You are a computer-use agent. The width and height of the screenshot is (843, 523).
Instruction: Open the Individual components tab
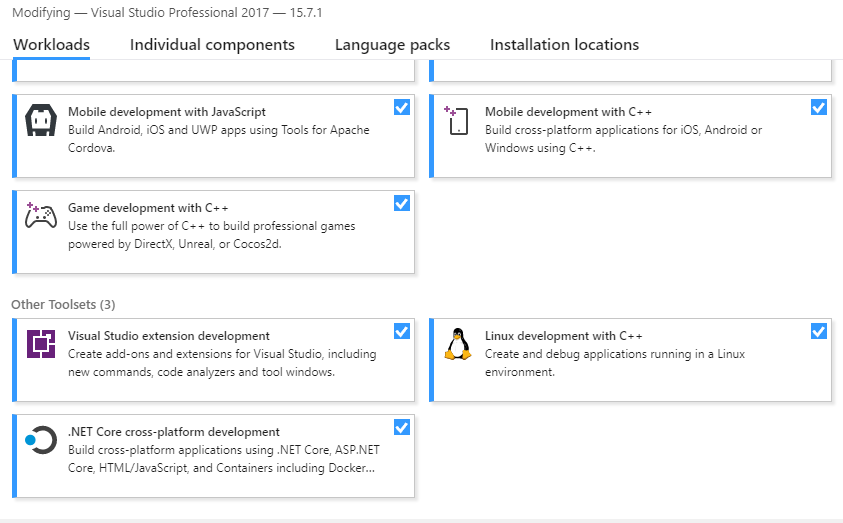pyautogui.click(x=212, y=45)
